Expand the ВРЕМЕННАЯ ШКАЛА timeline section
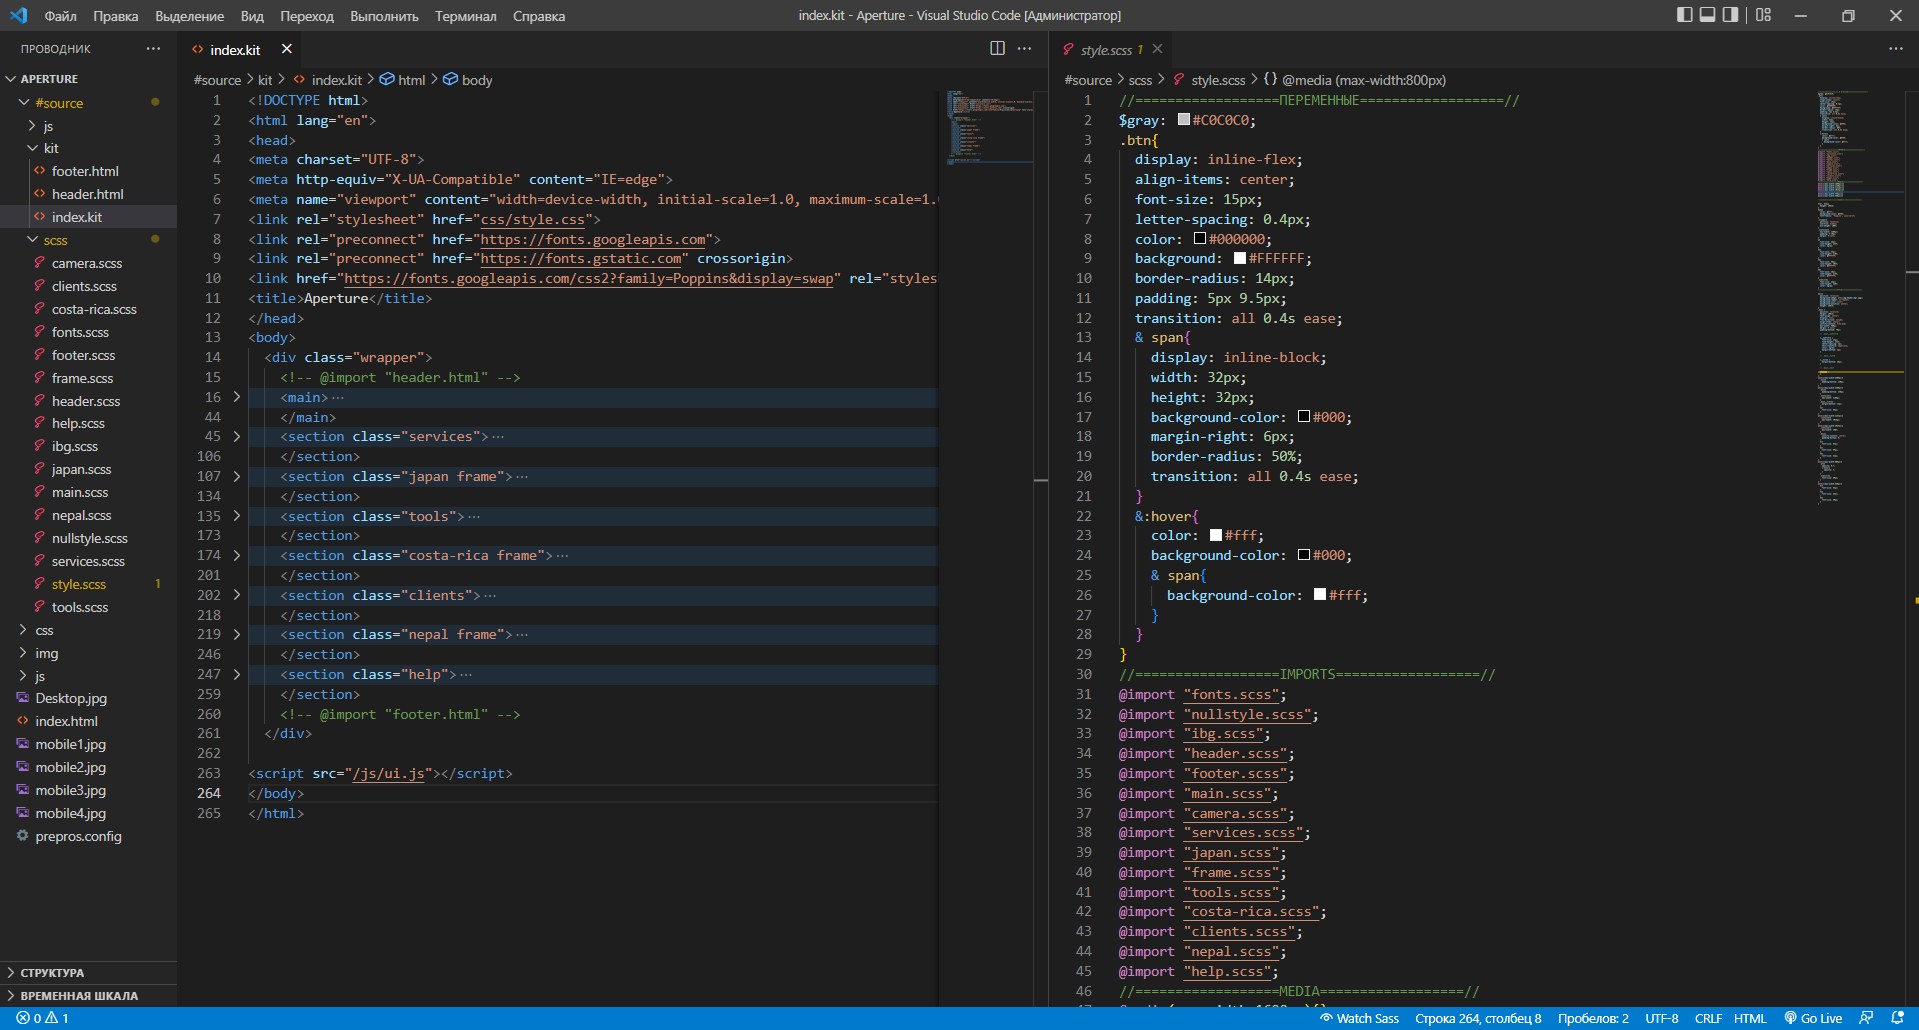Viewport: 1919px width, 1030px height. (88, 996)
